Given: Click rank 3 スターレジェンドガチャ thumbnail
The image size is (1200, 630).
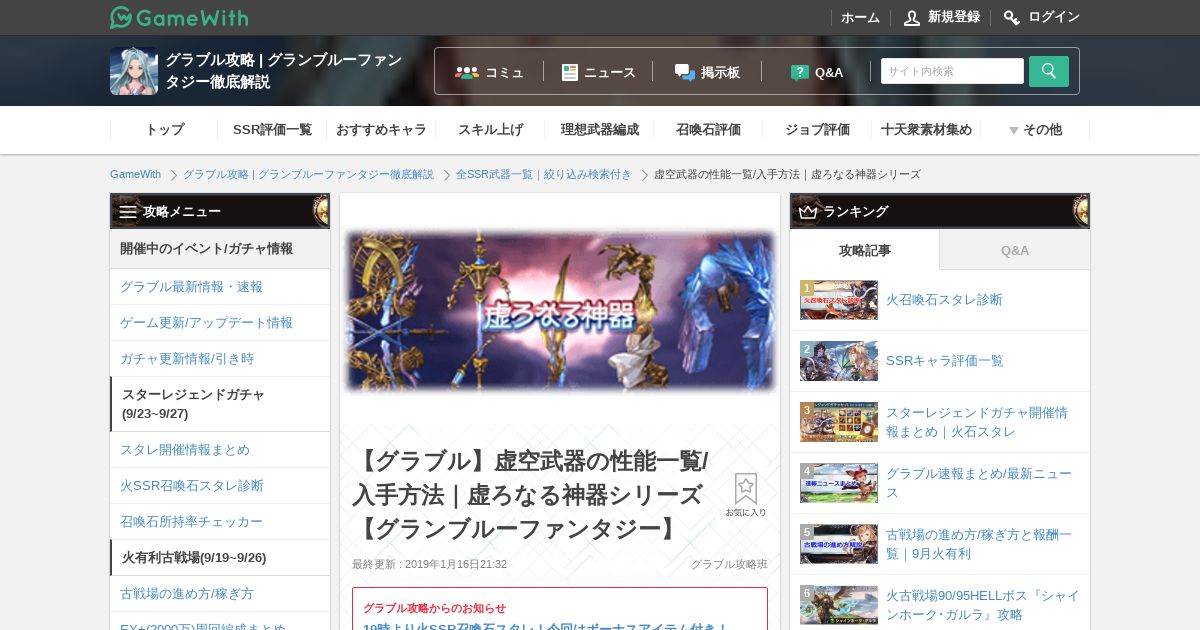Looking at the screenshot, I should pyautogui.click(x=839, y=422).
